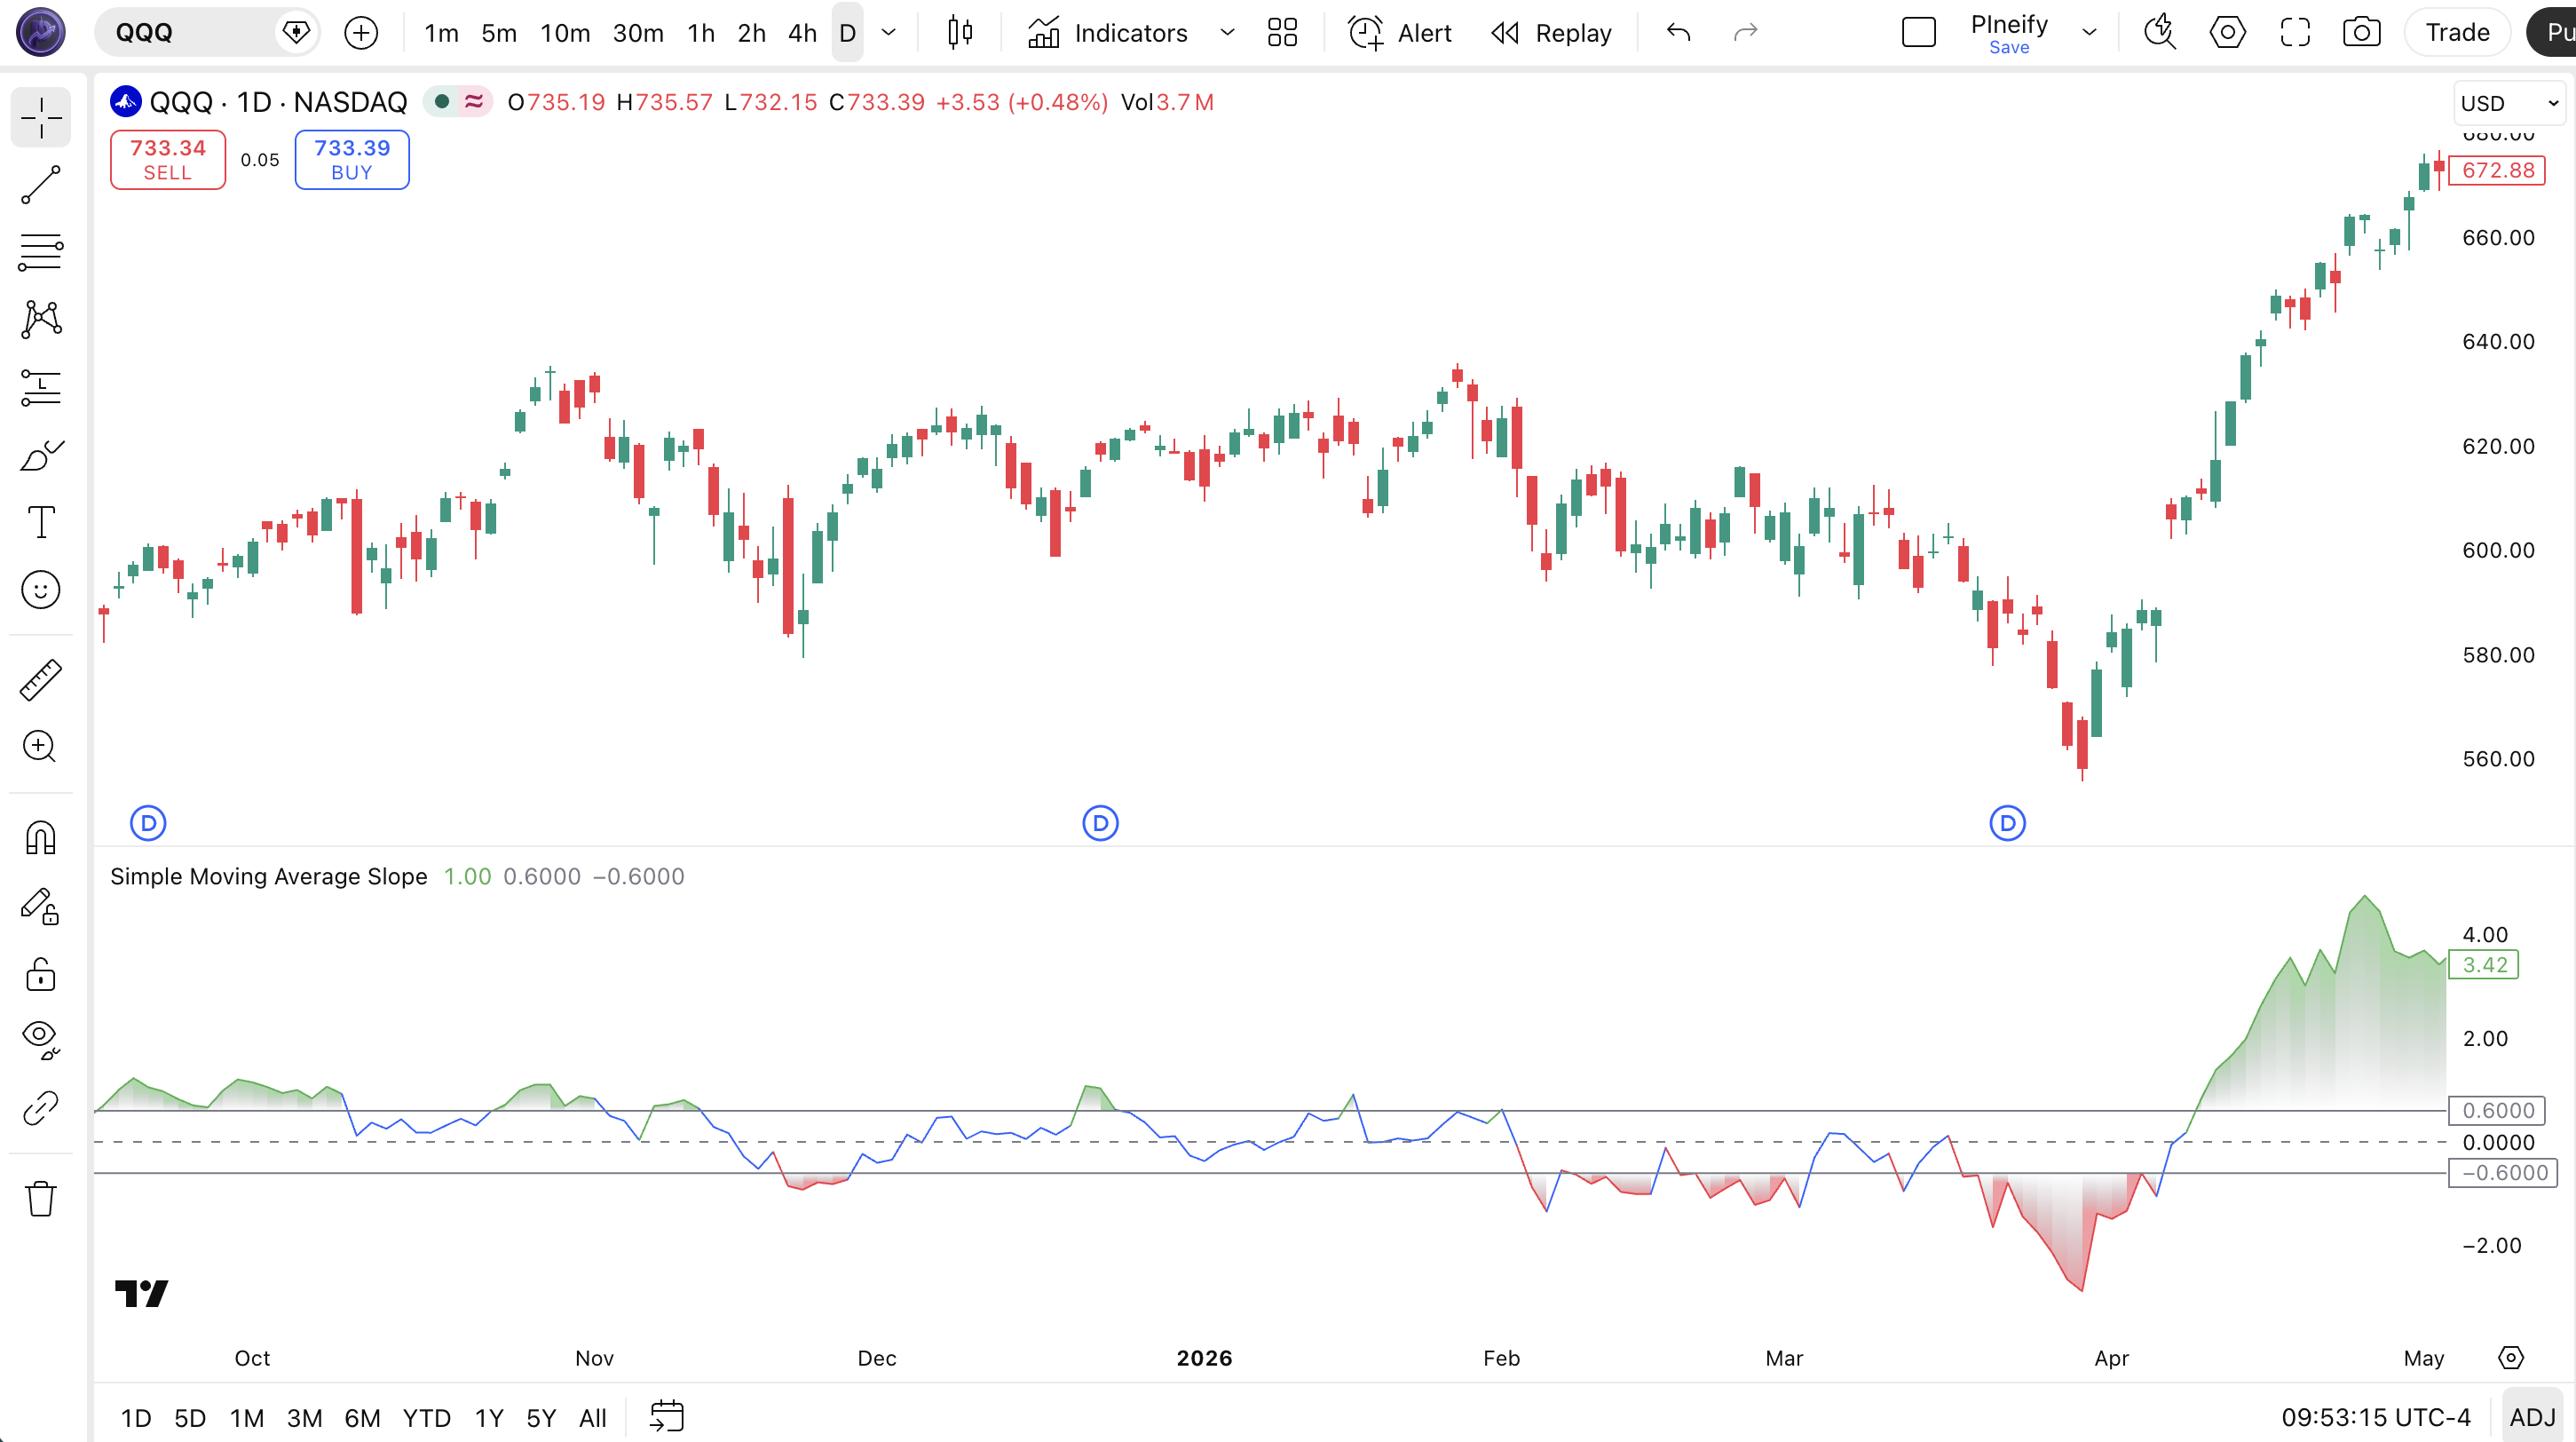Set date range to 1D
Image resolution: width=2576 pixels, height=1442 pixels.
(x=136, y=1418)
